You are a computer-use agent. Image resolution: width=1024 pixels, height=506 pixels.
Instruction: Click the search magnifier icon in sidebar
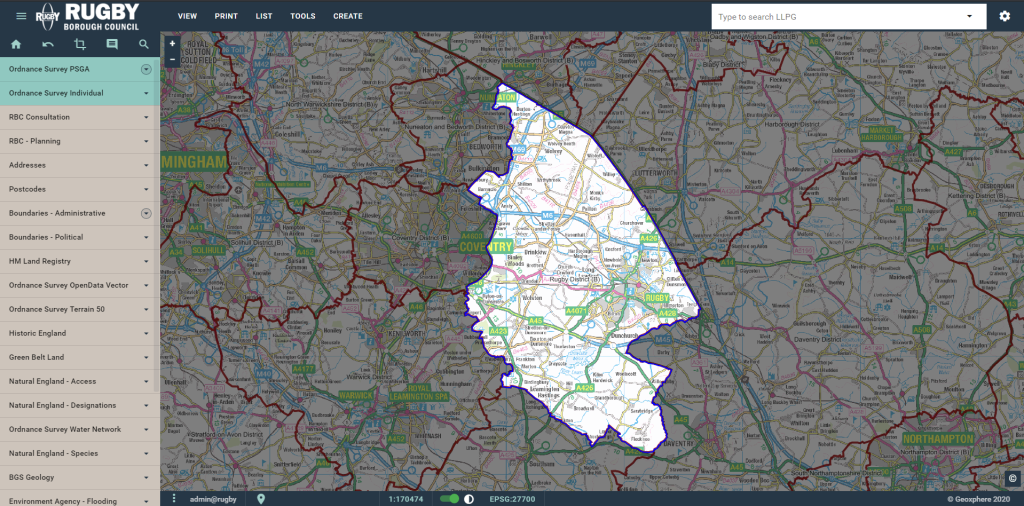(144, 44)
